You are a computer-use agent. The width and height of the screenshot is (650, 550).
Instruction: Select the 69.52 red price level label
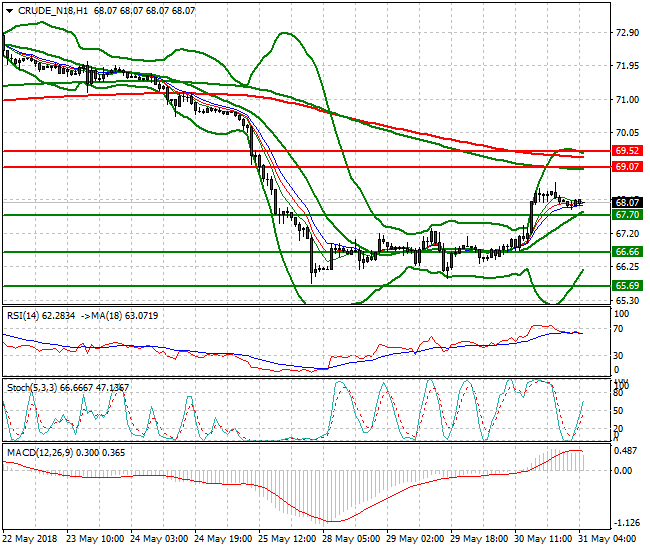pos(627,150)
